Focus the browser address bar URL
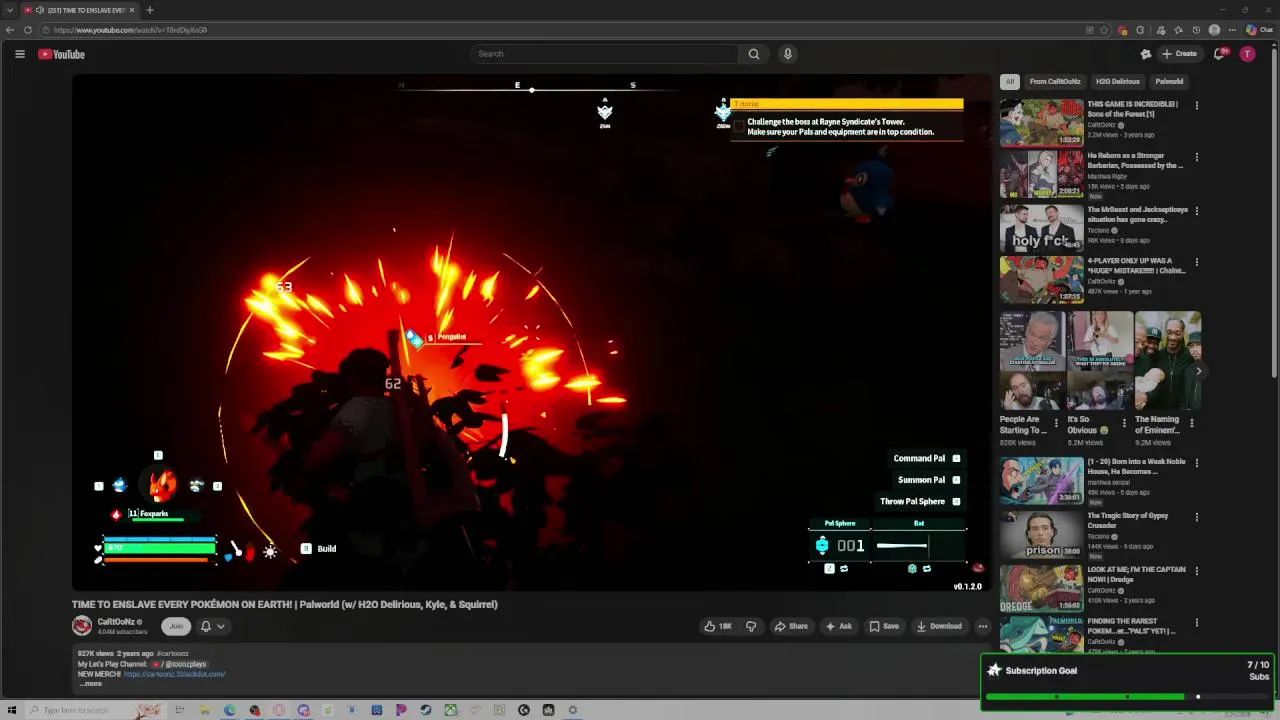 pyautogui.click(x=130, y=30)
